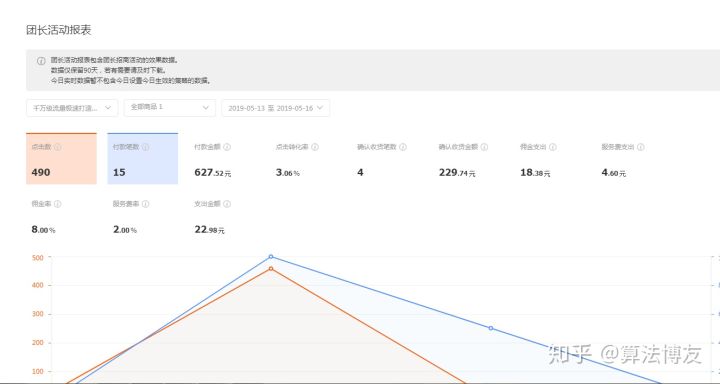
Task: Select the 付款金额 627.52元 metric card
Action: [x=224, y=158]
